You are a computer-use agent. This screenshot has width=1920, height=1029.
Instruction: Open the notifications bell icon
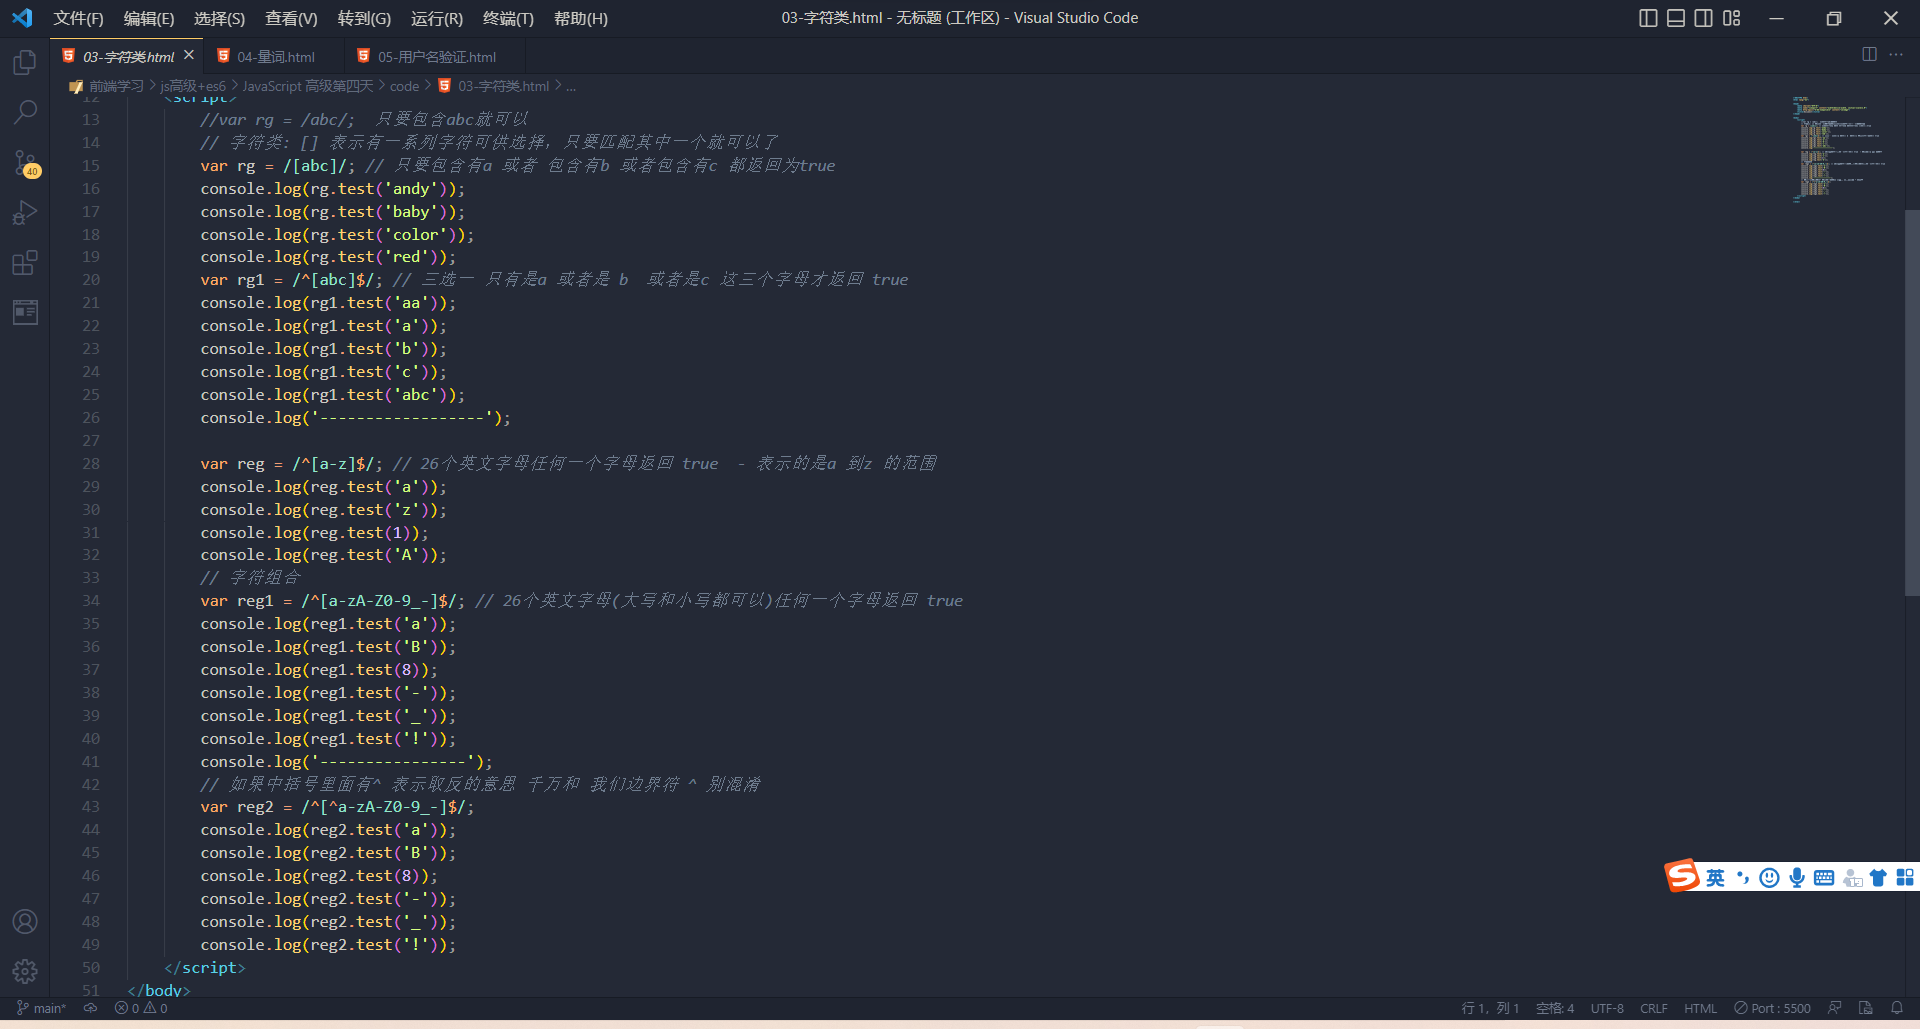point(1897,1008)
